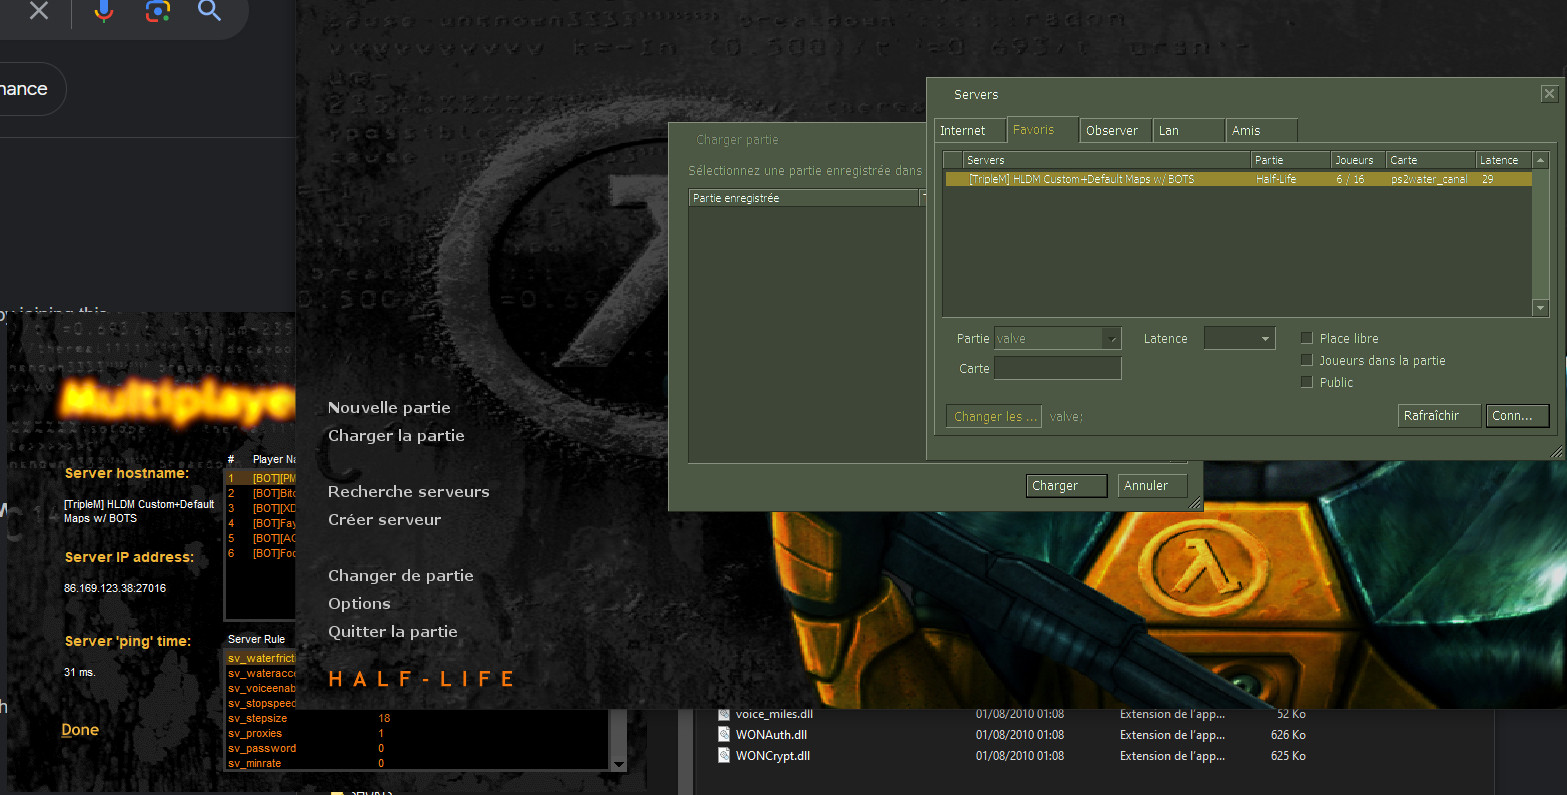Screen dimensions: 1567x795
Task: Click the Partie enregistrée column header
Action: pos(804,198)
